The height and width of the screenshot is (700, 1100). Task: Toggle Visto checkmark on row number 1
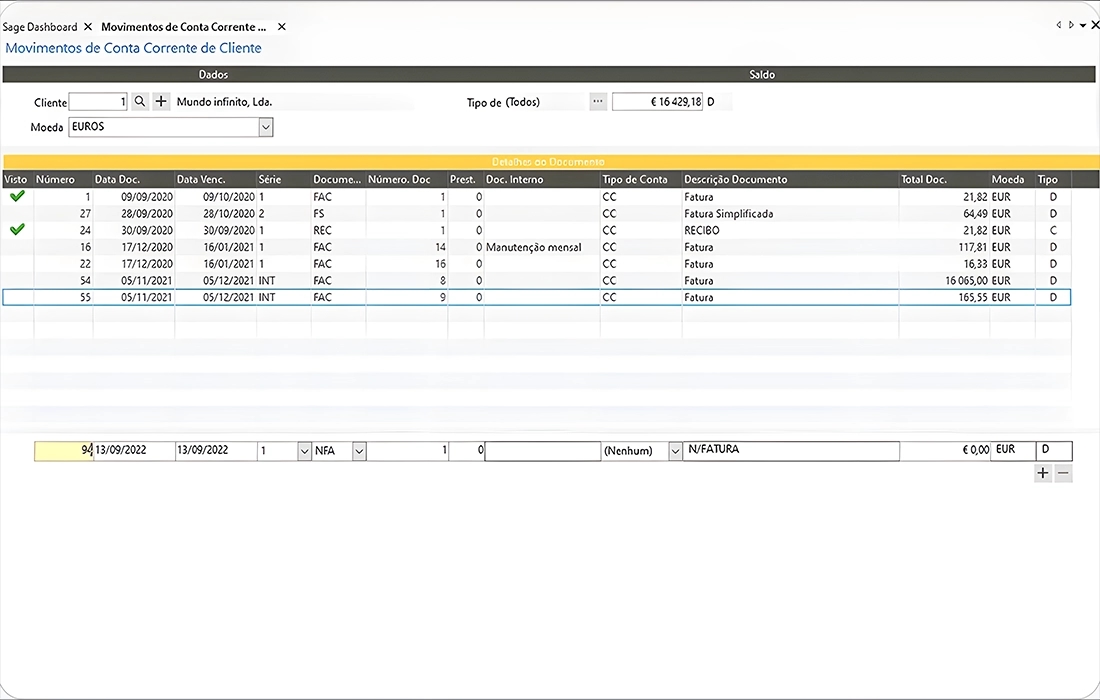18,196
